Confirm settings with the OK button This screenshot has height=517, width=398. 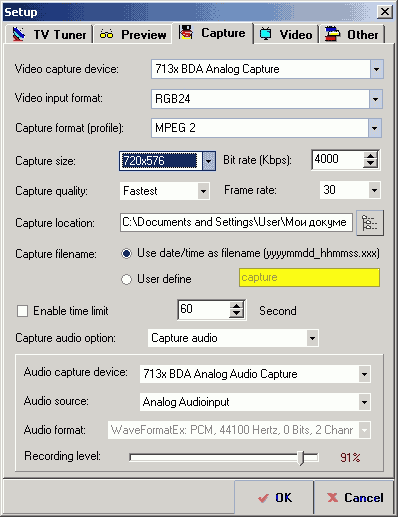pos(274,497)
